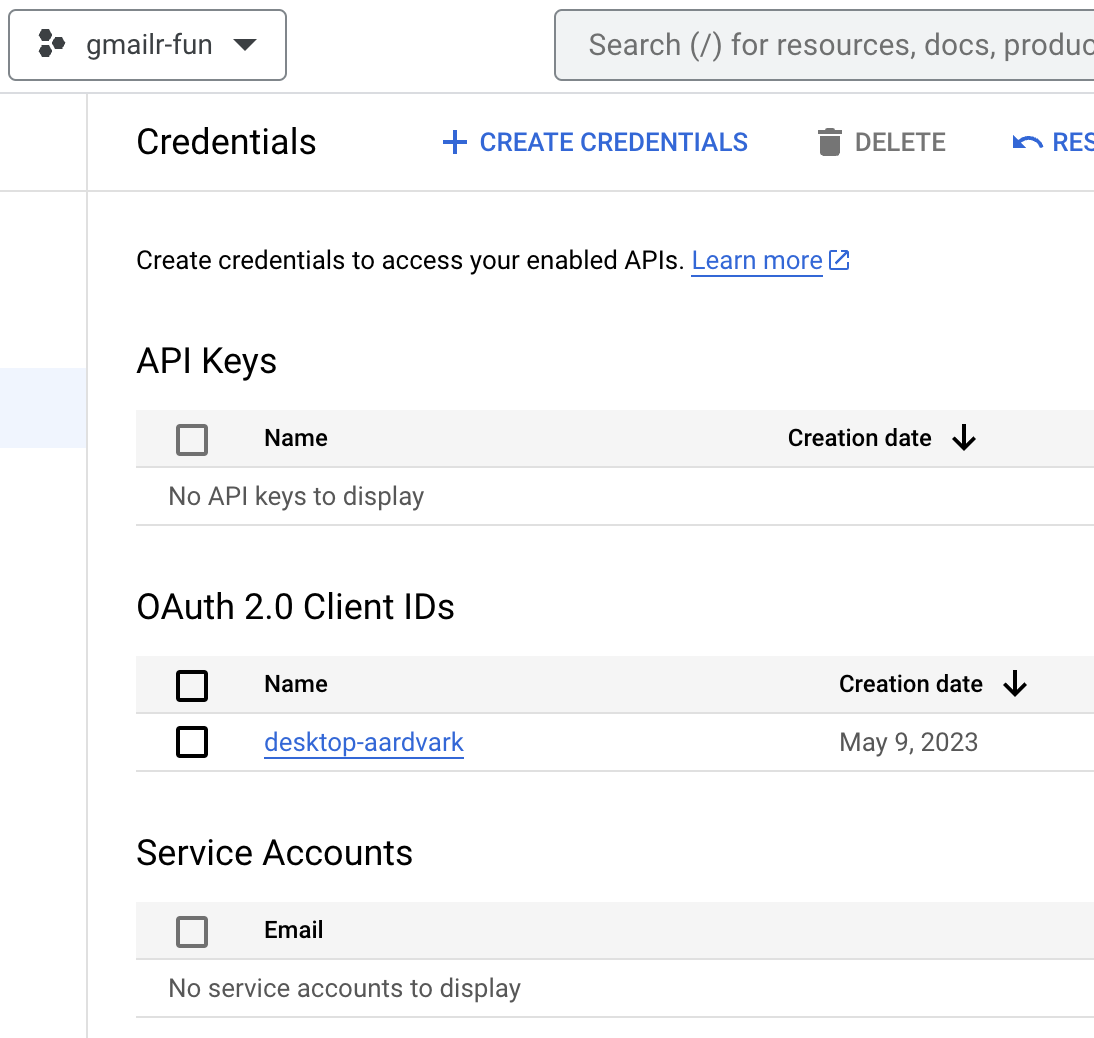The height and width of the screenshot is (1038, 1094).
Task: Select the DELETE toolbar action
Action: click(x=880, y=142)
